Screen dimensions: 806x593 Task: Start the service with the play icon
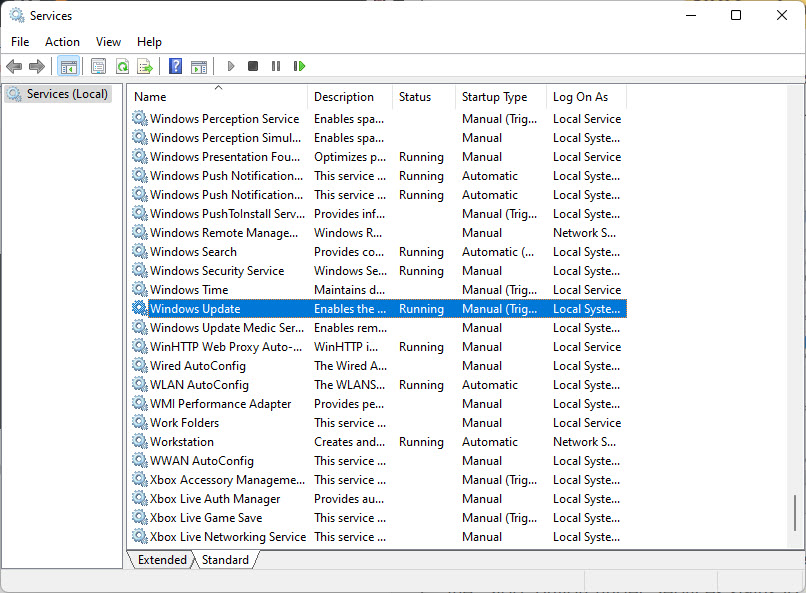click(x=231, y=66)
